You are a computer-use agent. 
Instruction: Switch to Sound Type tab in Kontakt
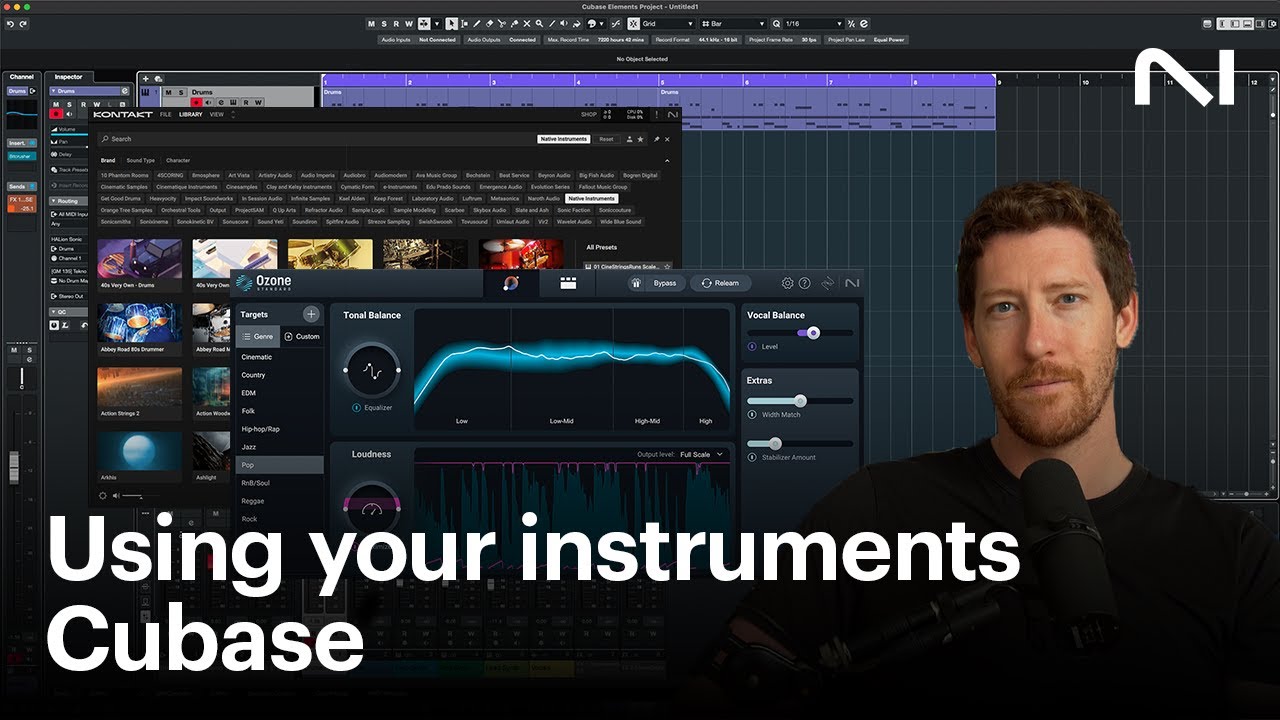click(x=140, y=160)
